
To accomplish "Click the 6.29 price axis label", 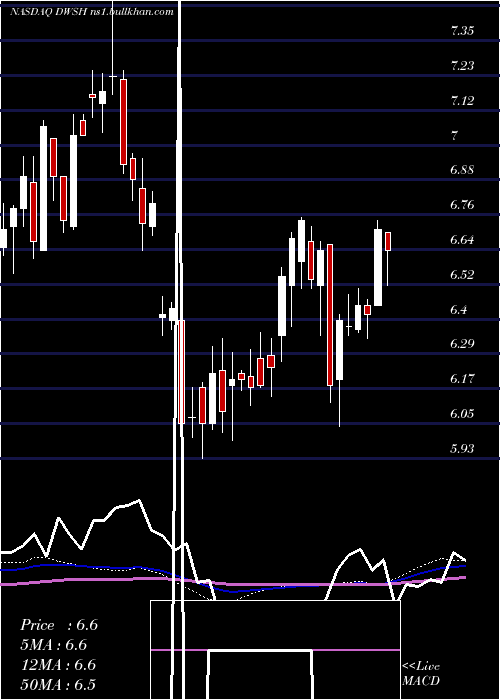I will coord(462,344).
